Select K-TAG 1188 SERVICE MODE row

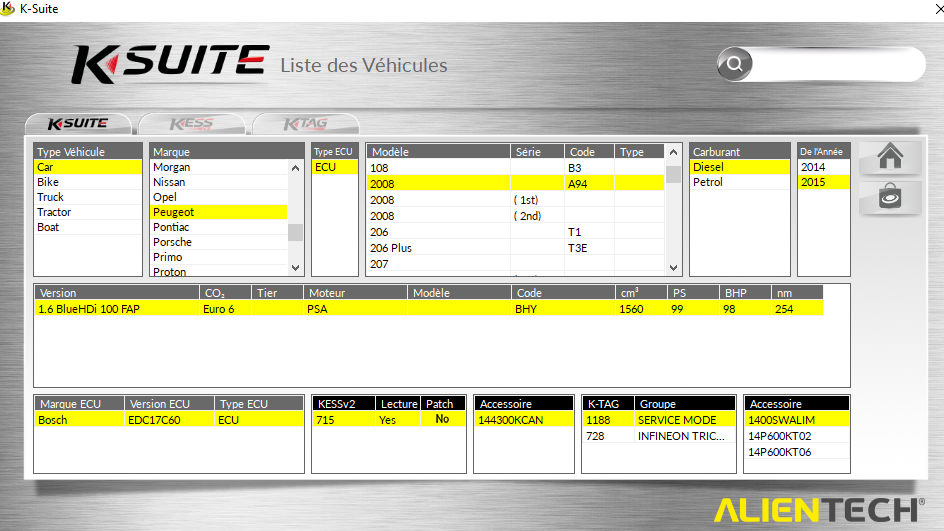pyautogui.click(x=659, y=420)
